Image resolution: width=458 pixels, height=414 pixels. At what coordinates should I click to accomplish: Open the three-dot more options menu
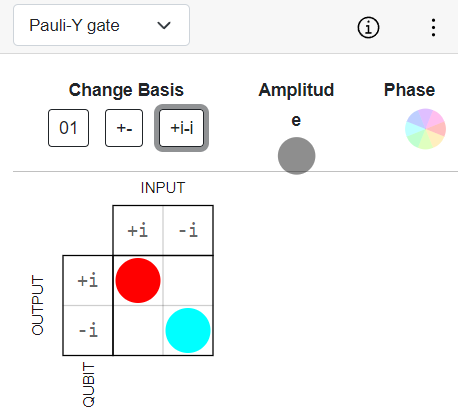point(433,27)
